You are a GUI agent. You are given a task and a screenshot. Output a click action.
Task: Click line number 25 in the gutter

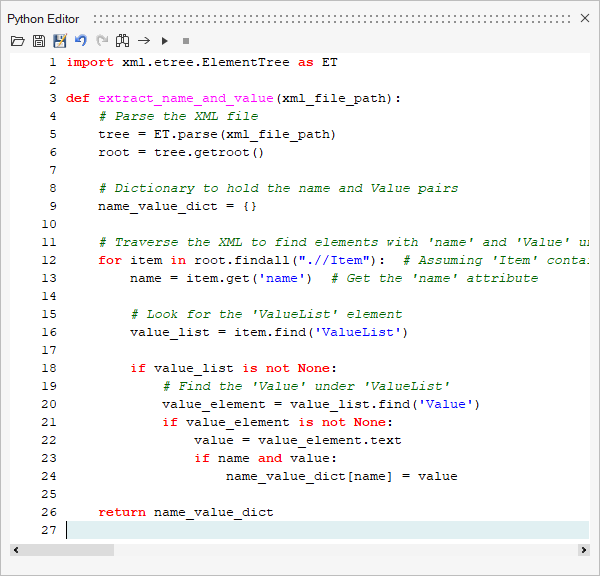(49, 494)
